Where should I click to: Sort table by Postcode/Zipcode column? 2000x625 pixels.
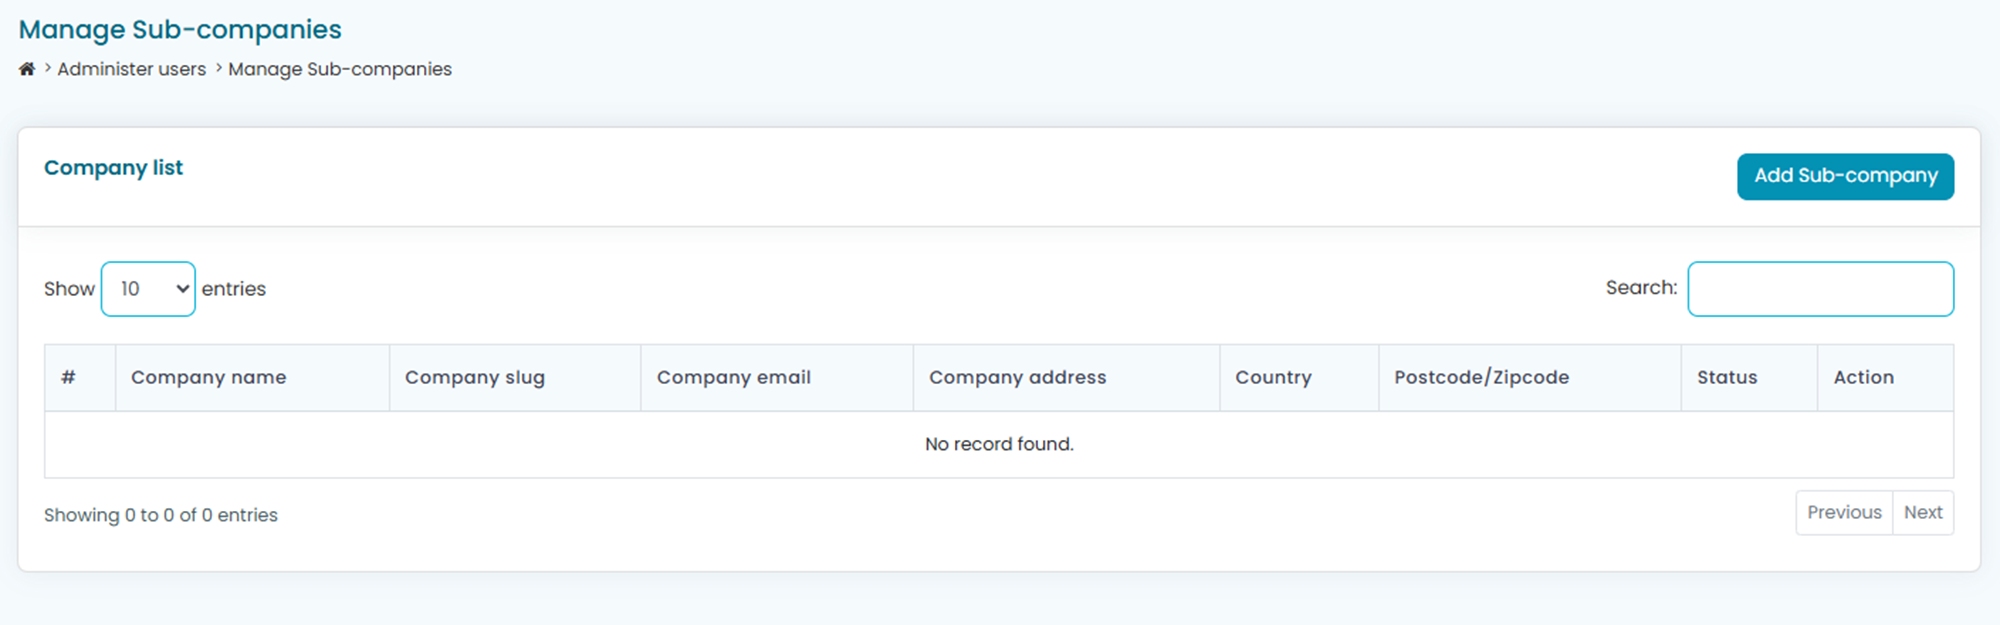[1481, 377]
